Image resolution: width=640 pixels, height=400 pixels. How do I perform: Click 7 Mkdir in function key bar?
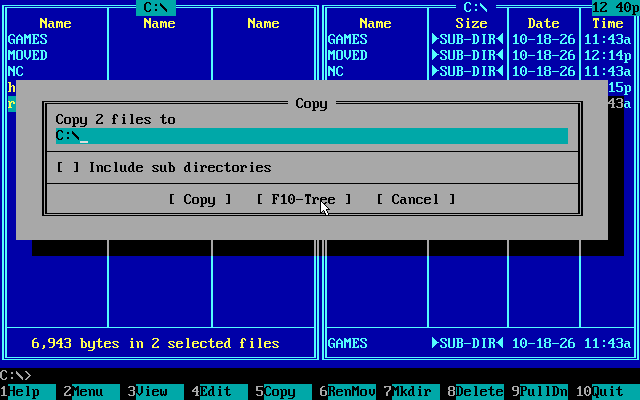click(x=412, y=391)
